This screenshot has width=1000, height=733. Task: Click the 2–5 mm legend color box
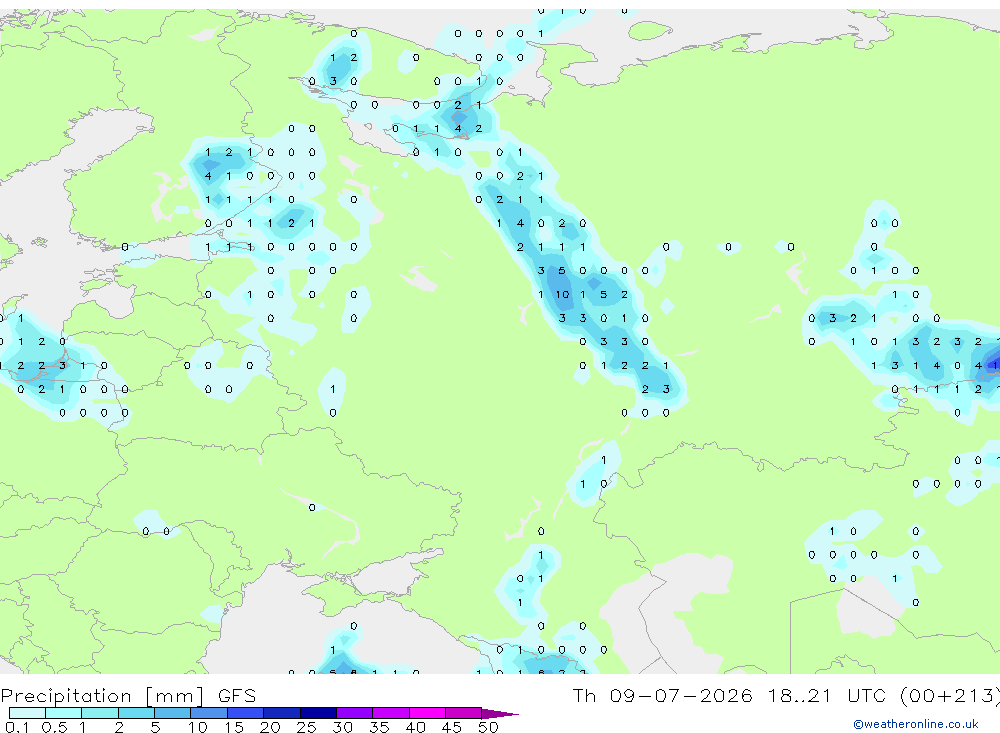coord(136,713)
